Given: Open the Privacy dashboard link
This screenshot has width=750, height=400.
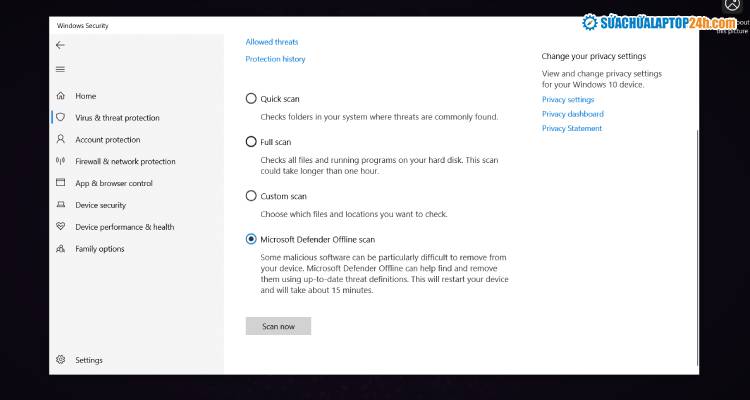Looking at the screenshot, I should click(x=572, y=114).
